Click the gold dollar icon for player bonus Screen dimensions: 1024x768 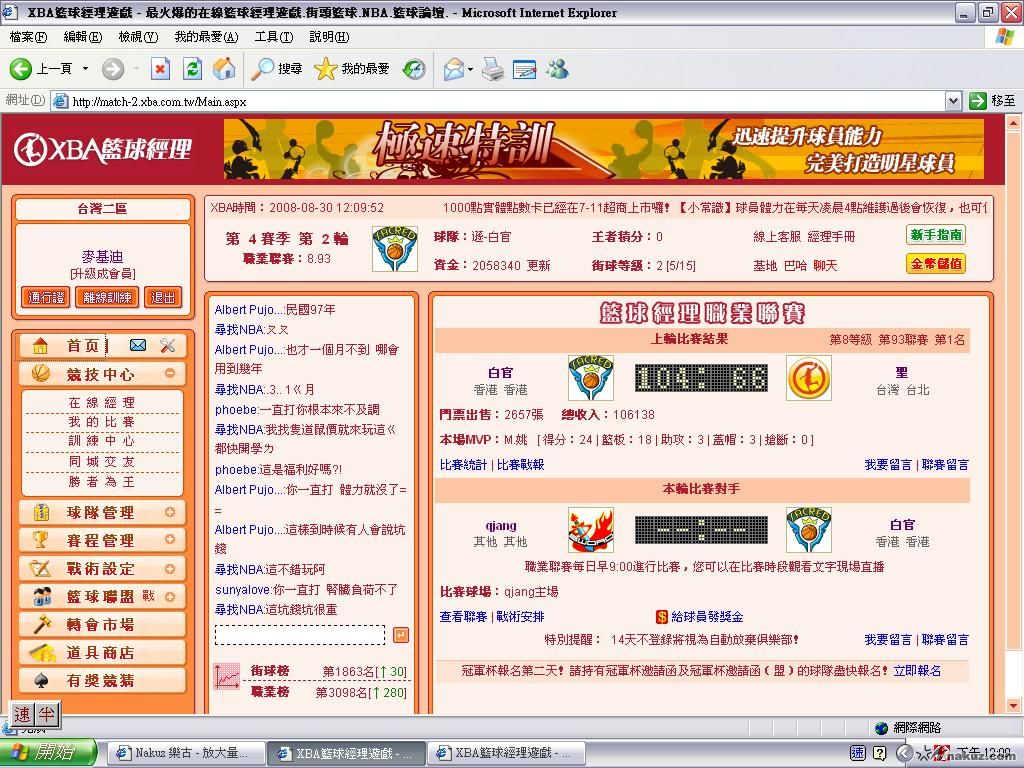pos(661,617)
